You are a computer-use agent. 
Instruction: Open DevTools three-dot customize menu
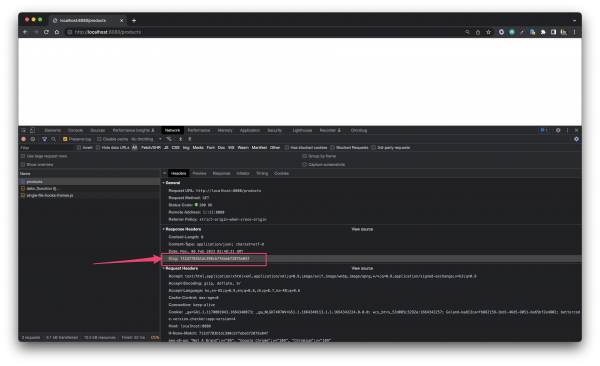(x=567, y=130)
